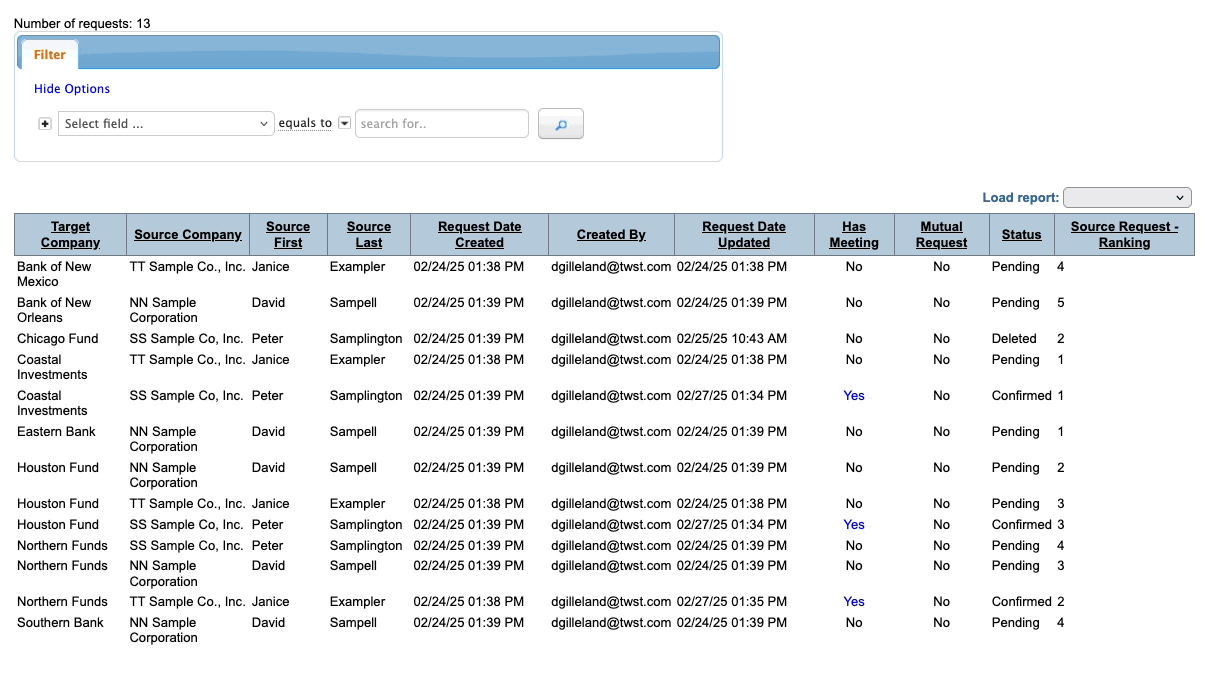Sort by Request Date Updated header
Image resolution: width=1210 pixels, height=674 pixels.
[x=744, y=235]
